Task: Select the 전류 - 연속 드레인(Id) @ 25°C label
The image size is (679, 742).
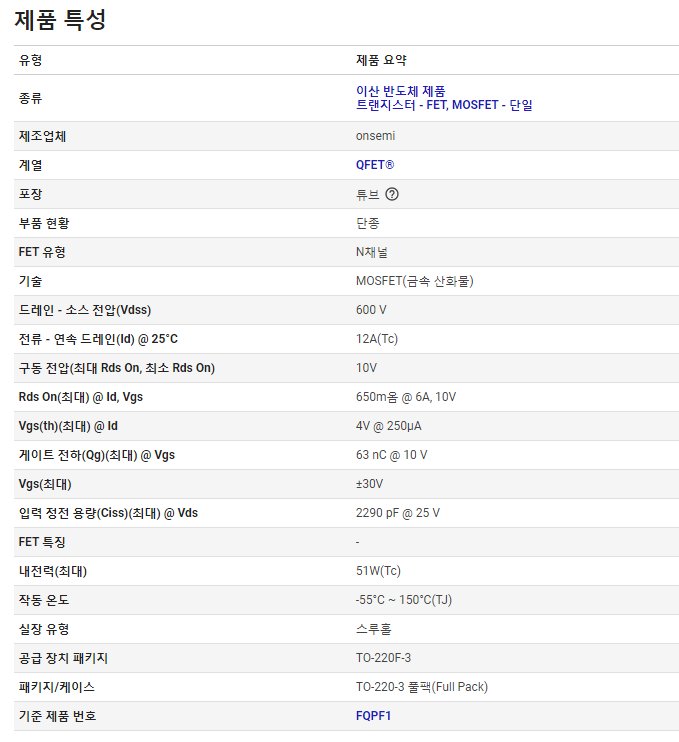Action: pos(98,339)
